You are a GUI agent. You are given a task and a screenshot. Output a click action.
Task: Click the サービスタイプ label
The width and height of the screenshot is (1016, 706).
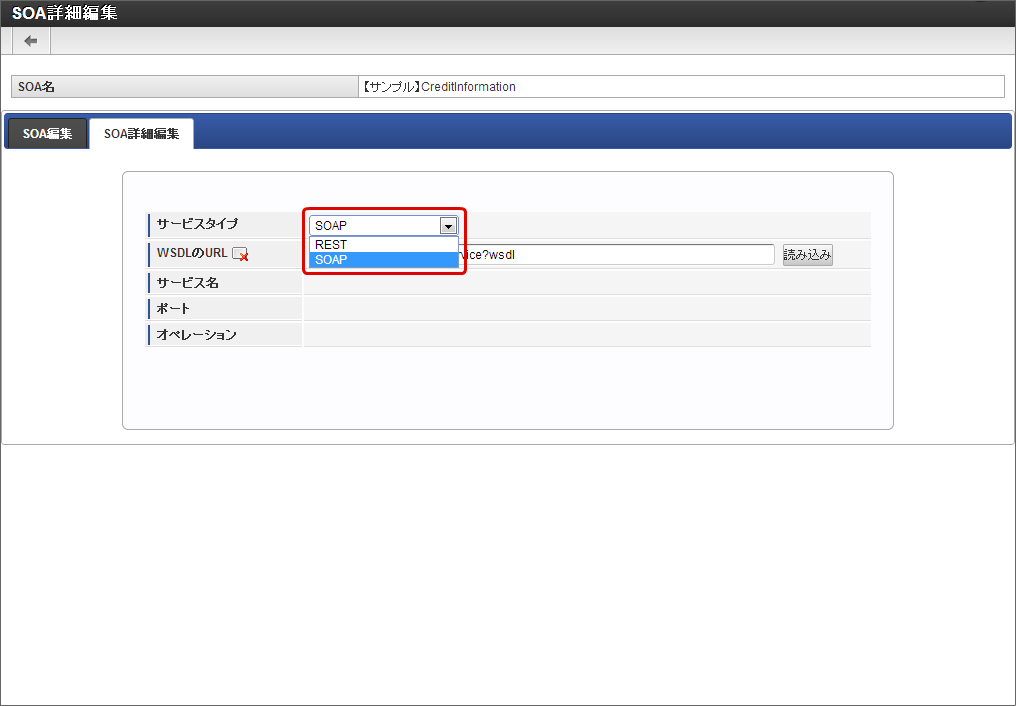[x=197, y=224]
